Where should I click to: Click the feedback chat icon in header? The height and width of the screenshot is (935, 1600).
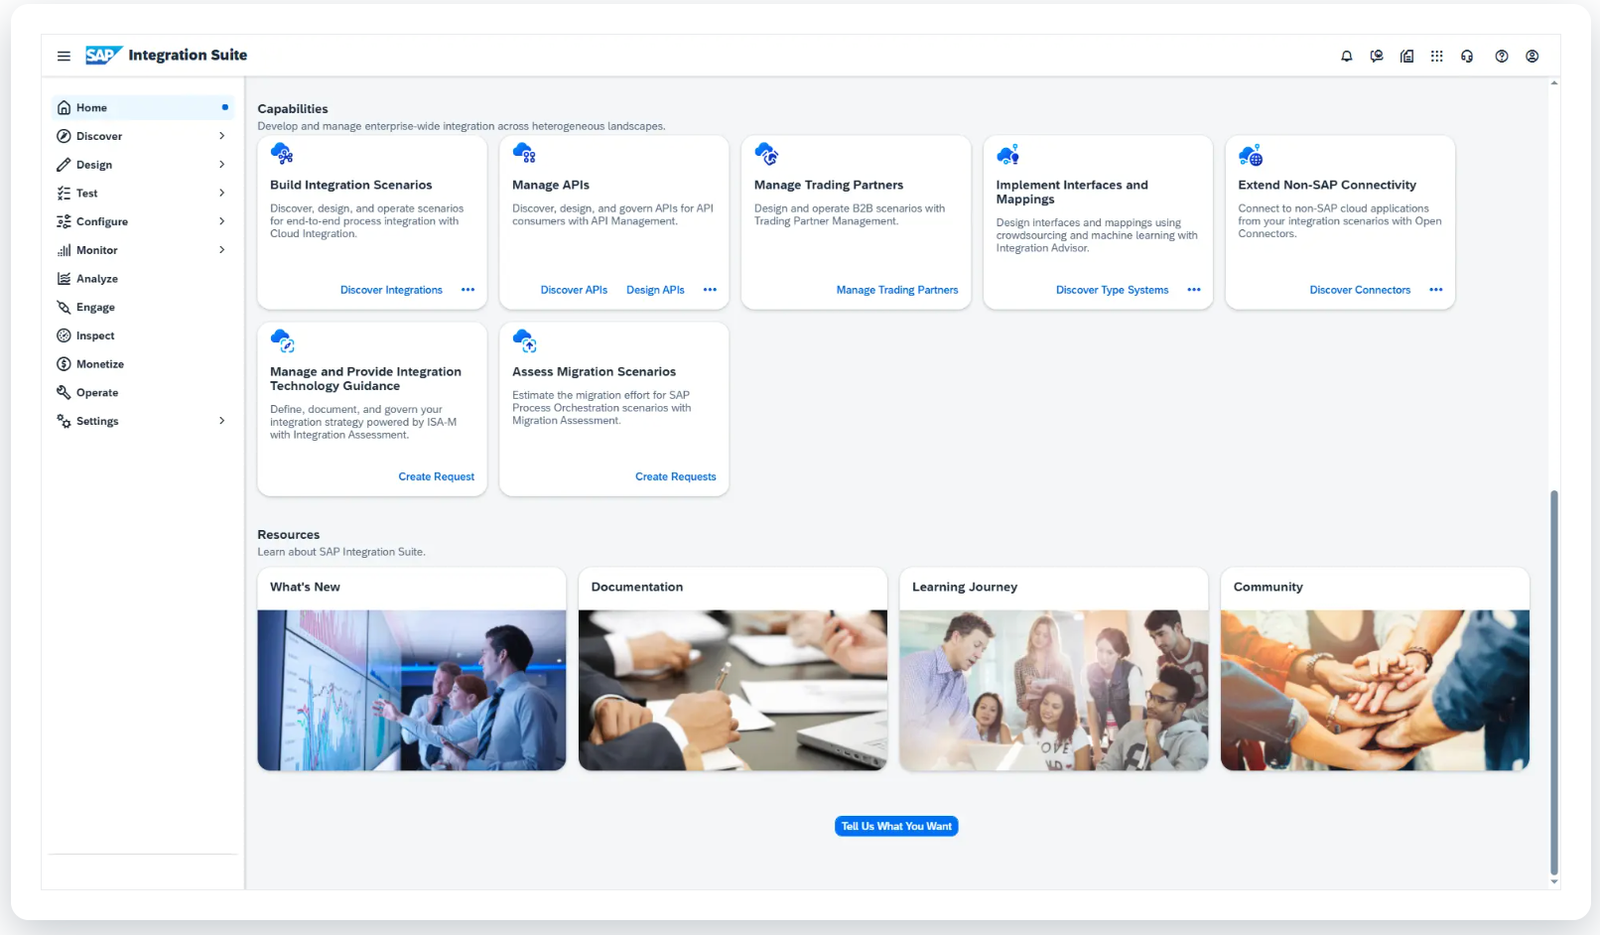pyautogui.click(x=1376, y=56)
